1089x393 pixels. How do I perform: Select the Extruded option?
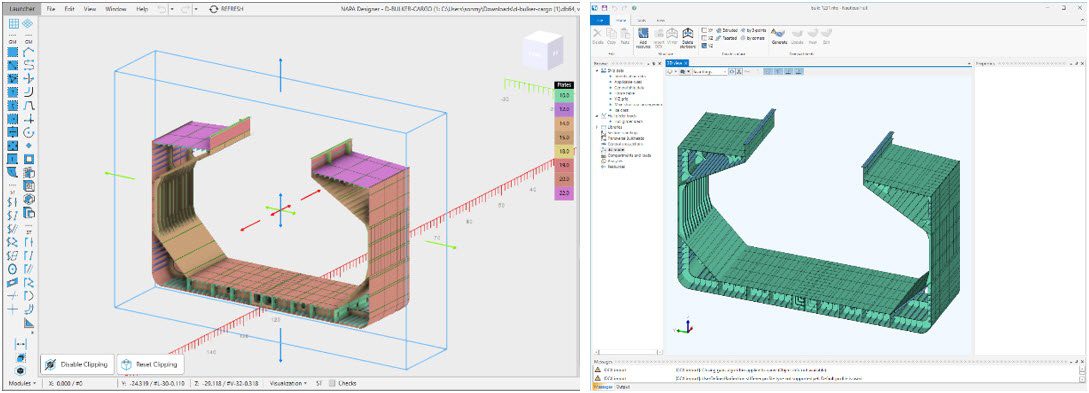coord(728,30)
